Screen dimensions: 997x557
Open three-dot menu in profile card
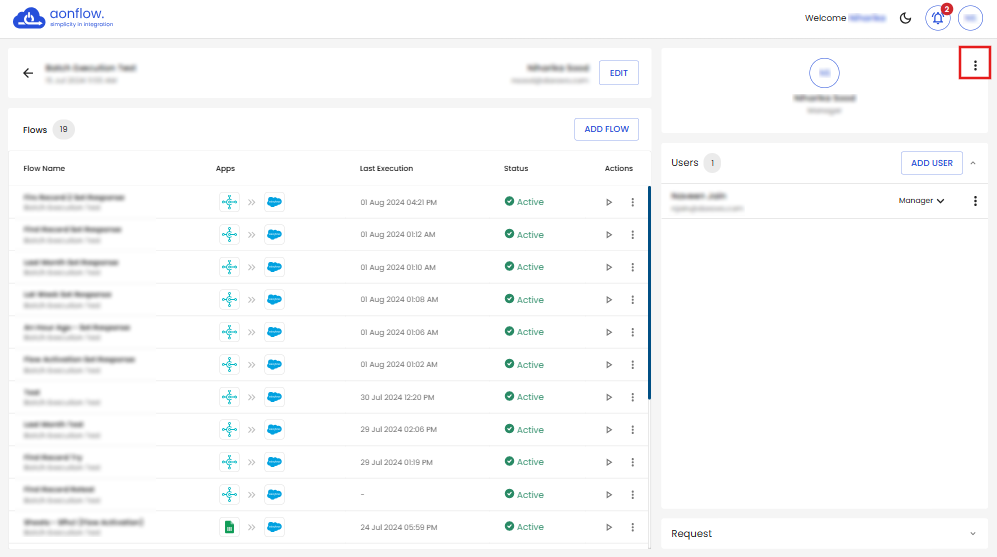[975, 65]
